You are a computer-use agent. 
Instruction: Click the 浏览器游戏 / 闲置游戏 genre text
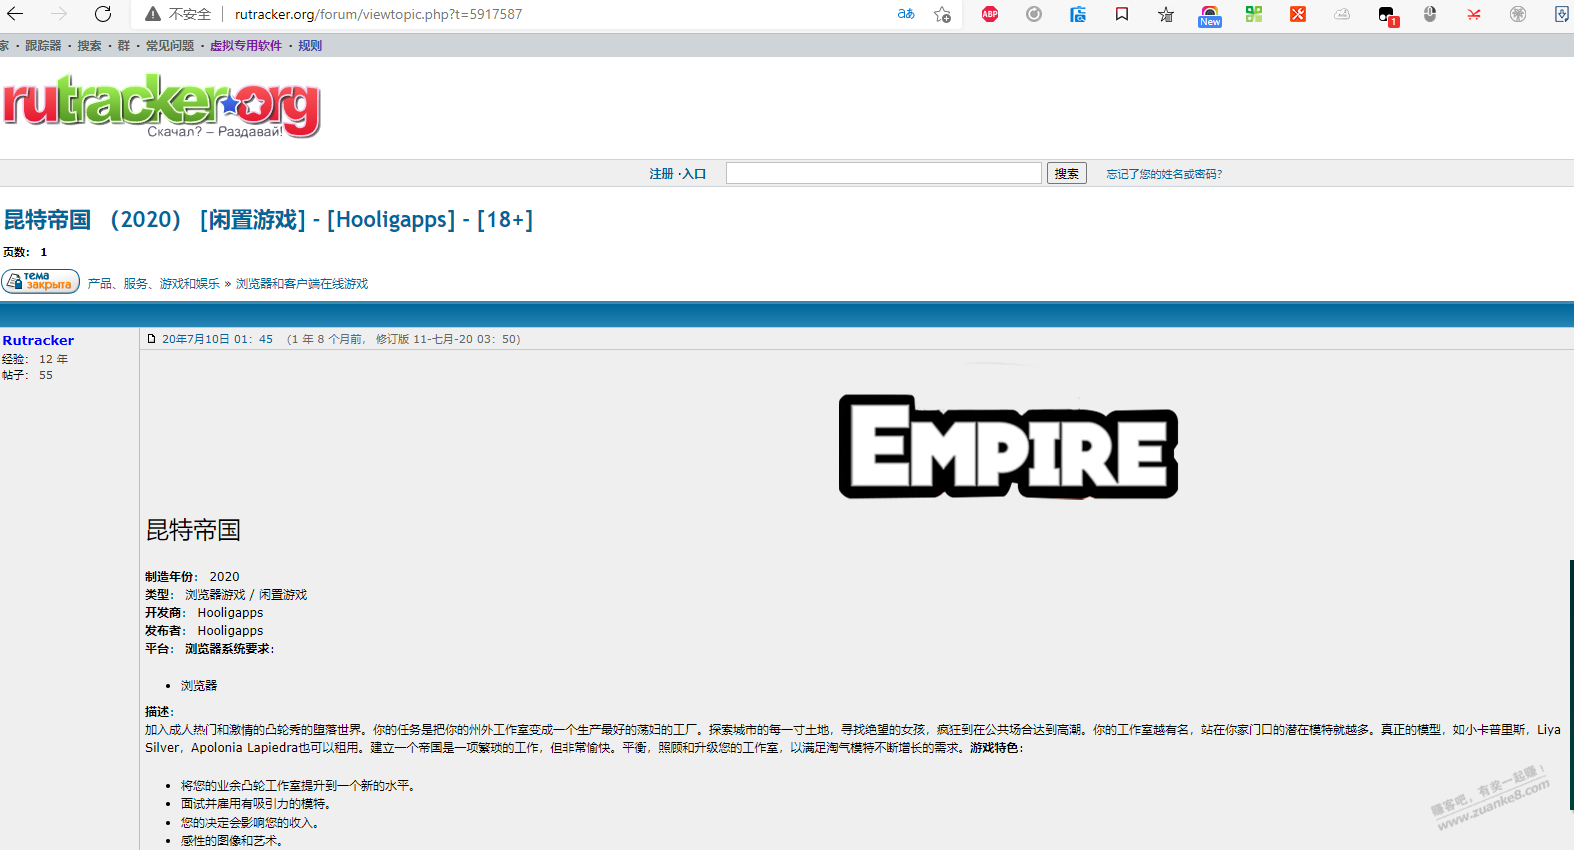click(246, 595)
